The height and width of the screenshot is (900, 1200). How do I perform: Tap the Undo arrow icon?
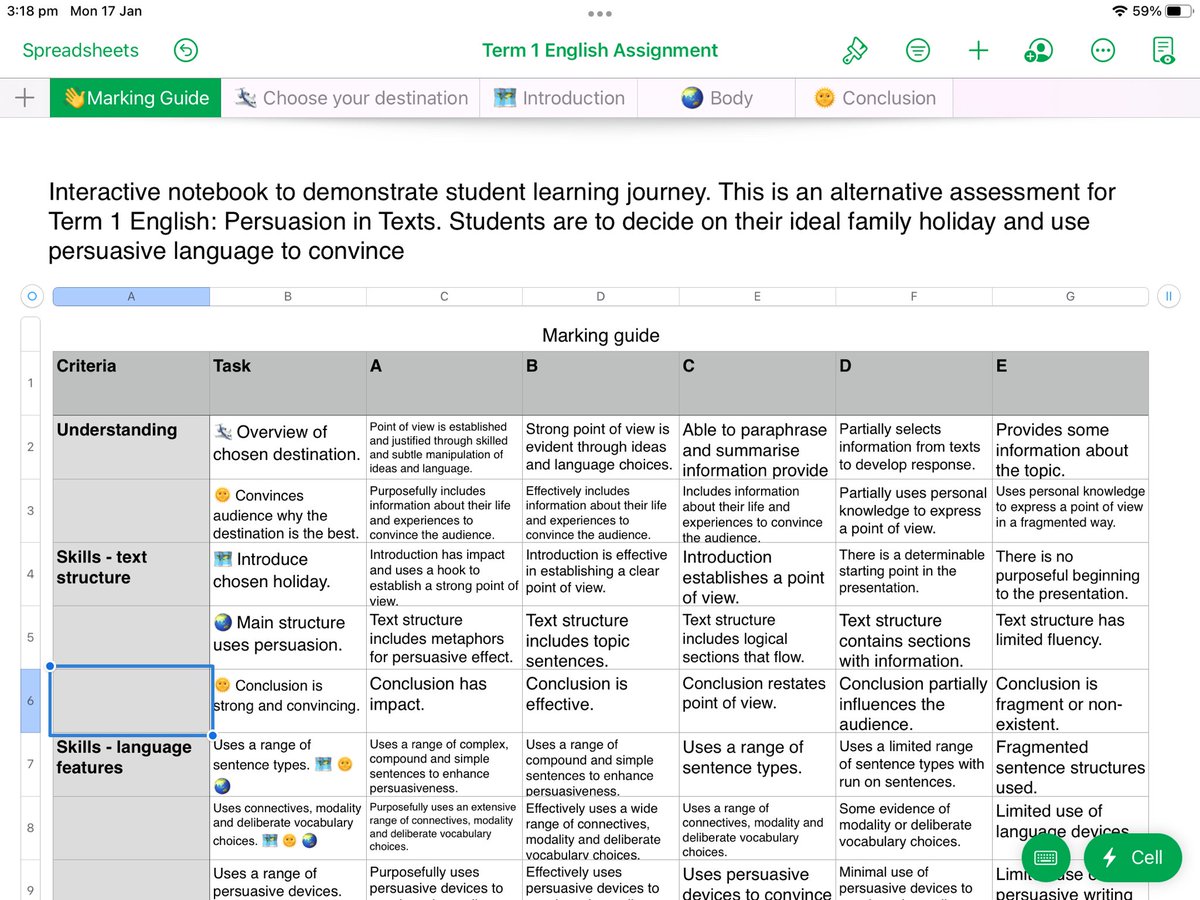click(x=185, y=51)
